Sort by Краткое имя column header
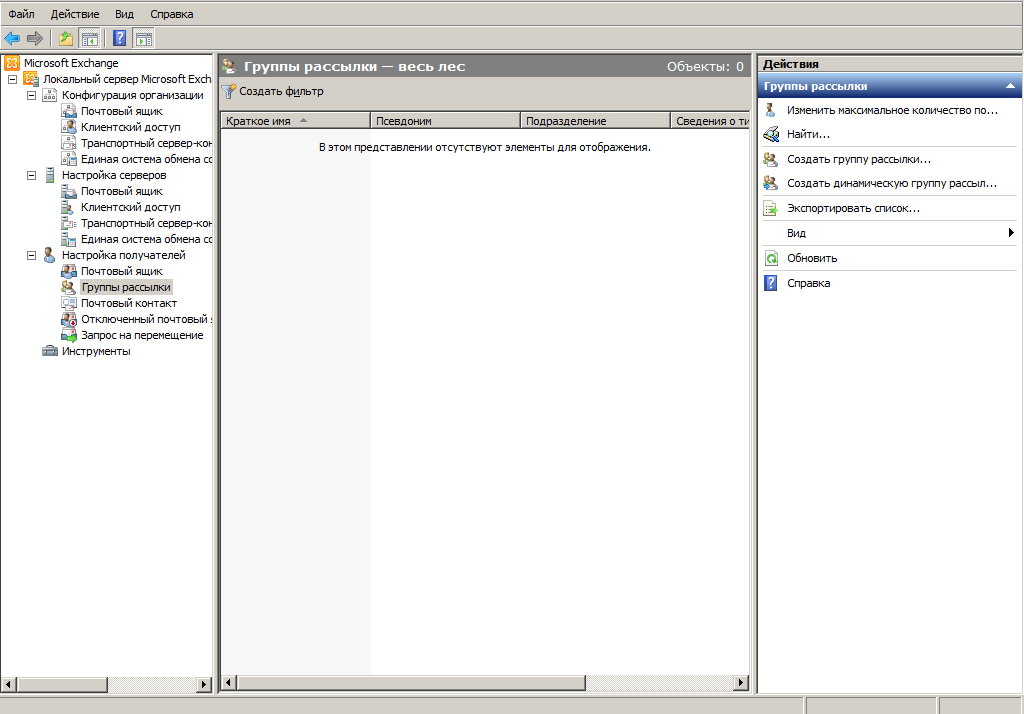The width and height of the screenshot is (1024, 714). [296, 121]
